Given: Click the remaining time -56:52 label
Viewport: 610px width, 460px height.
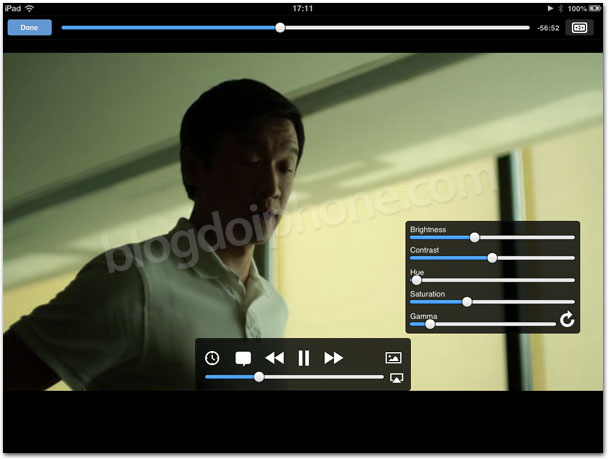Looking at the screenshot, I should (x=548, y=28).
